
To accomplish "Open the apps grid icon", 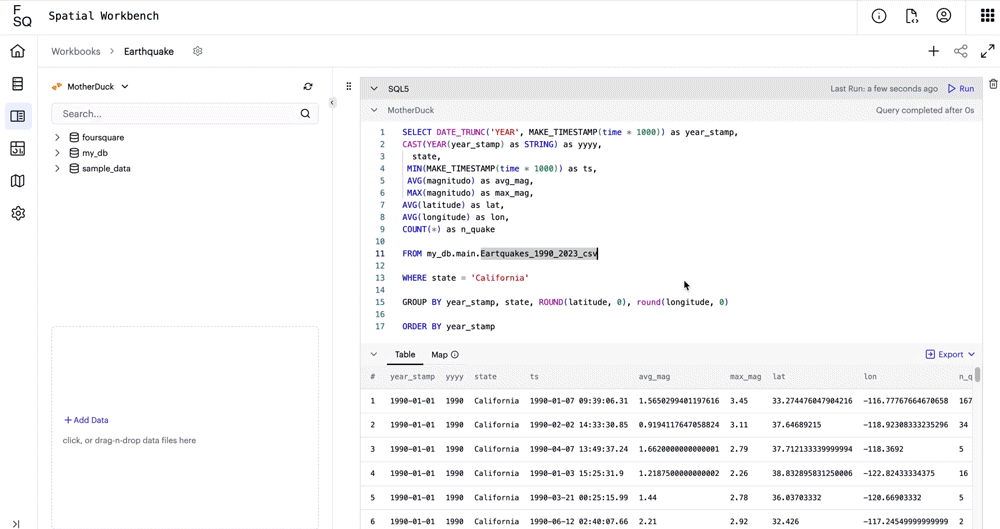I will [x=987, y=16].
